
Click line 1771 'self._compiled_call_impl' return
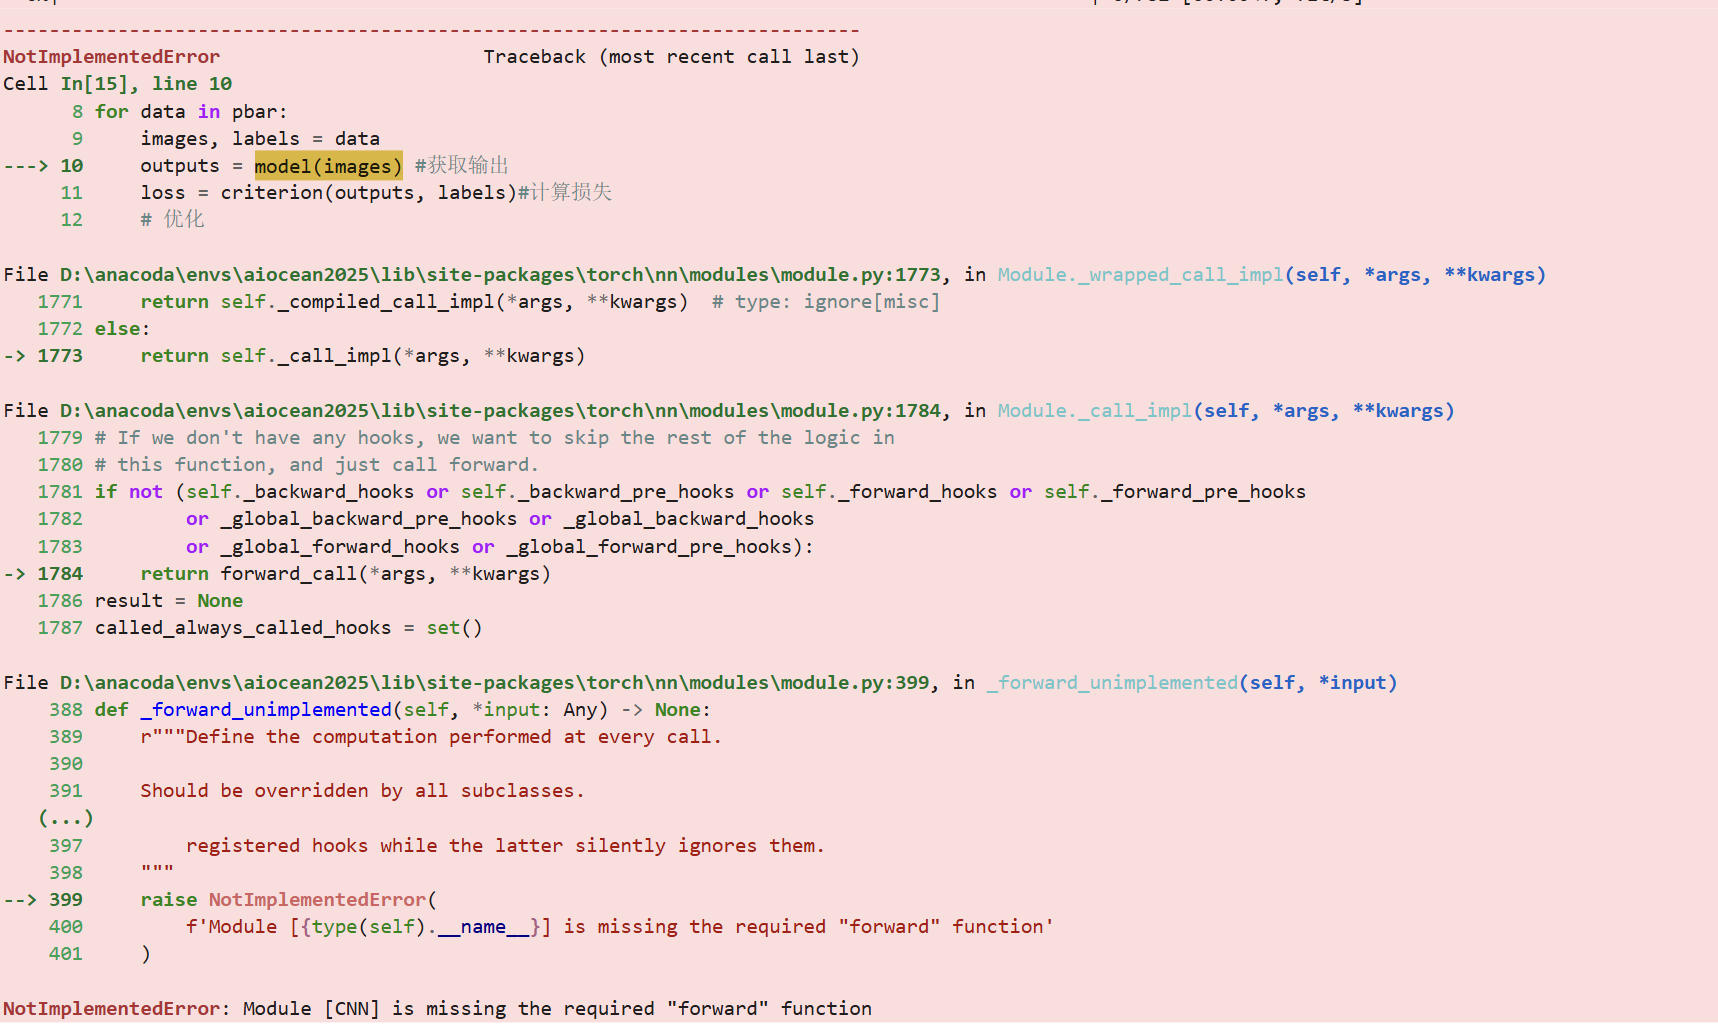(414, 302)
